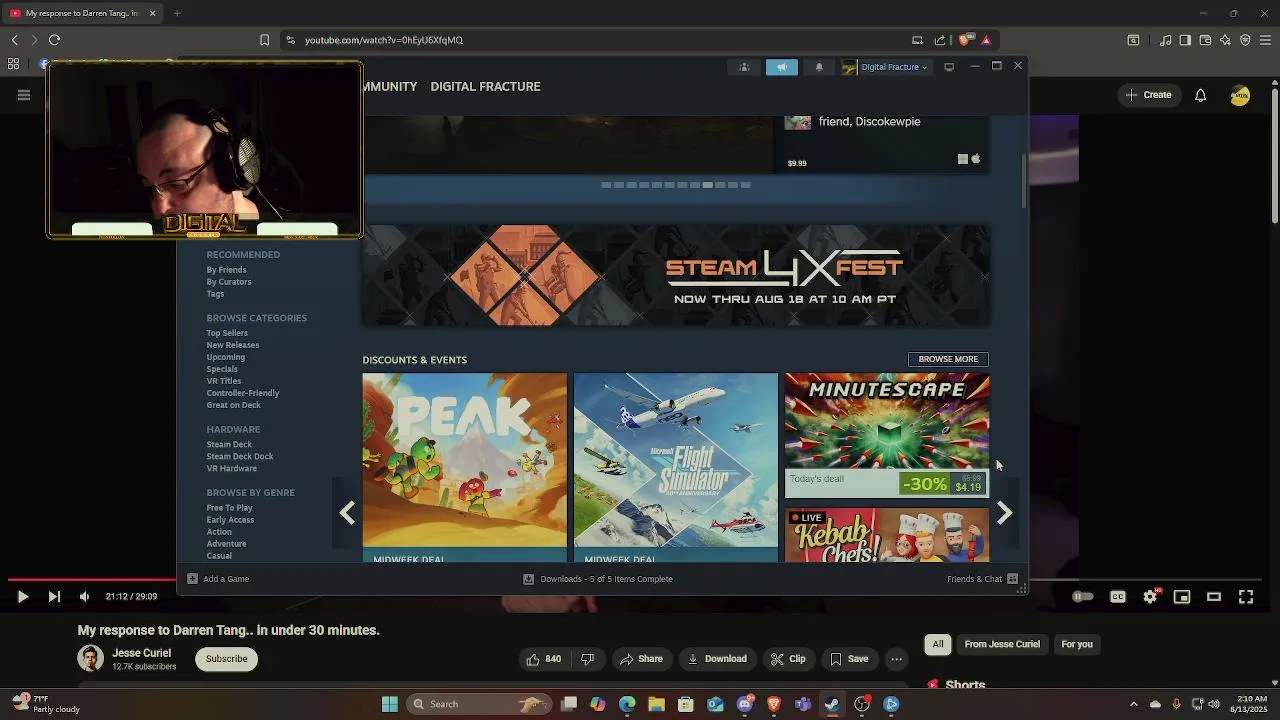Viewport: 1280px width, 720px height.
Task: Open Specials category
Action: [x=222, y=369]
